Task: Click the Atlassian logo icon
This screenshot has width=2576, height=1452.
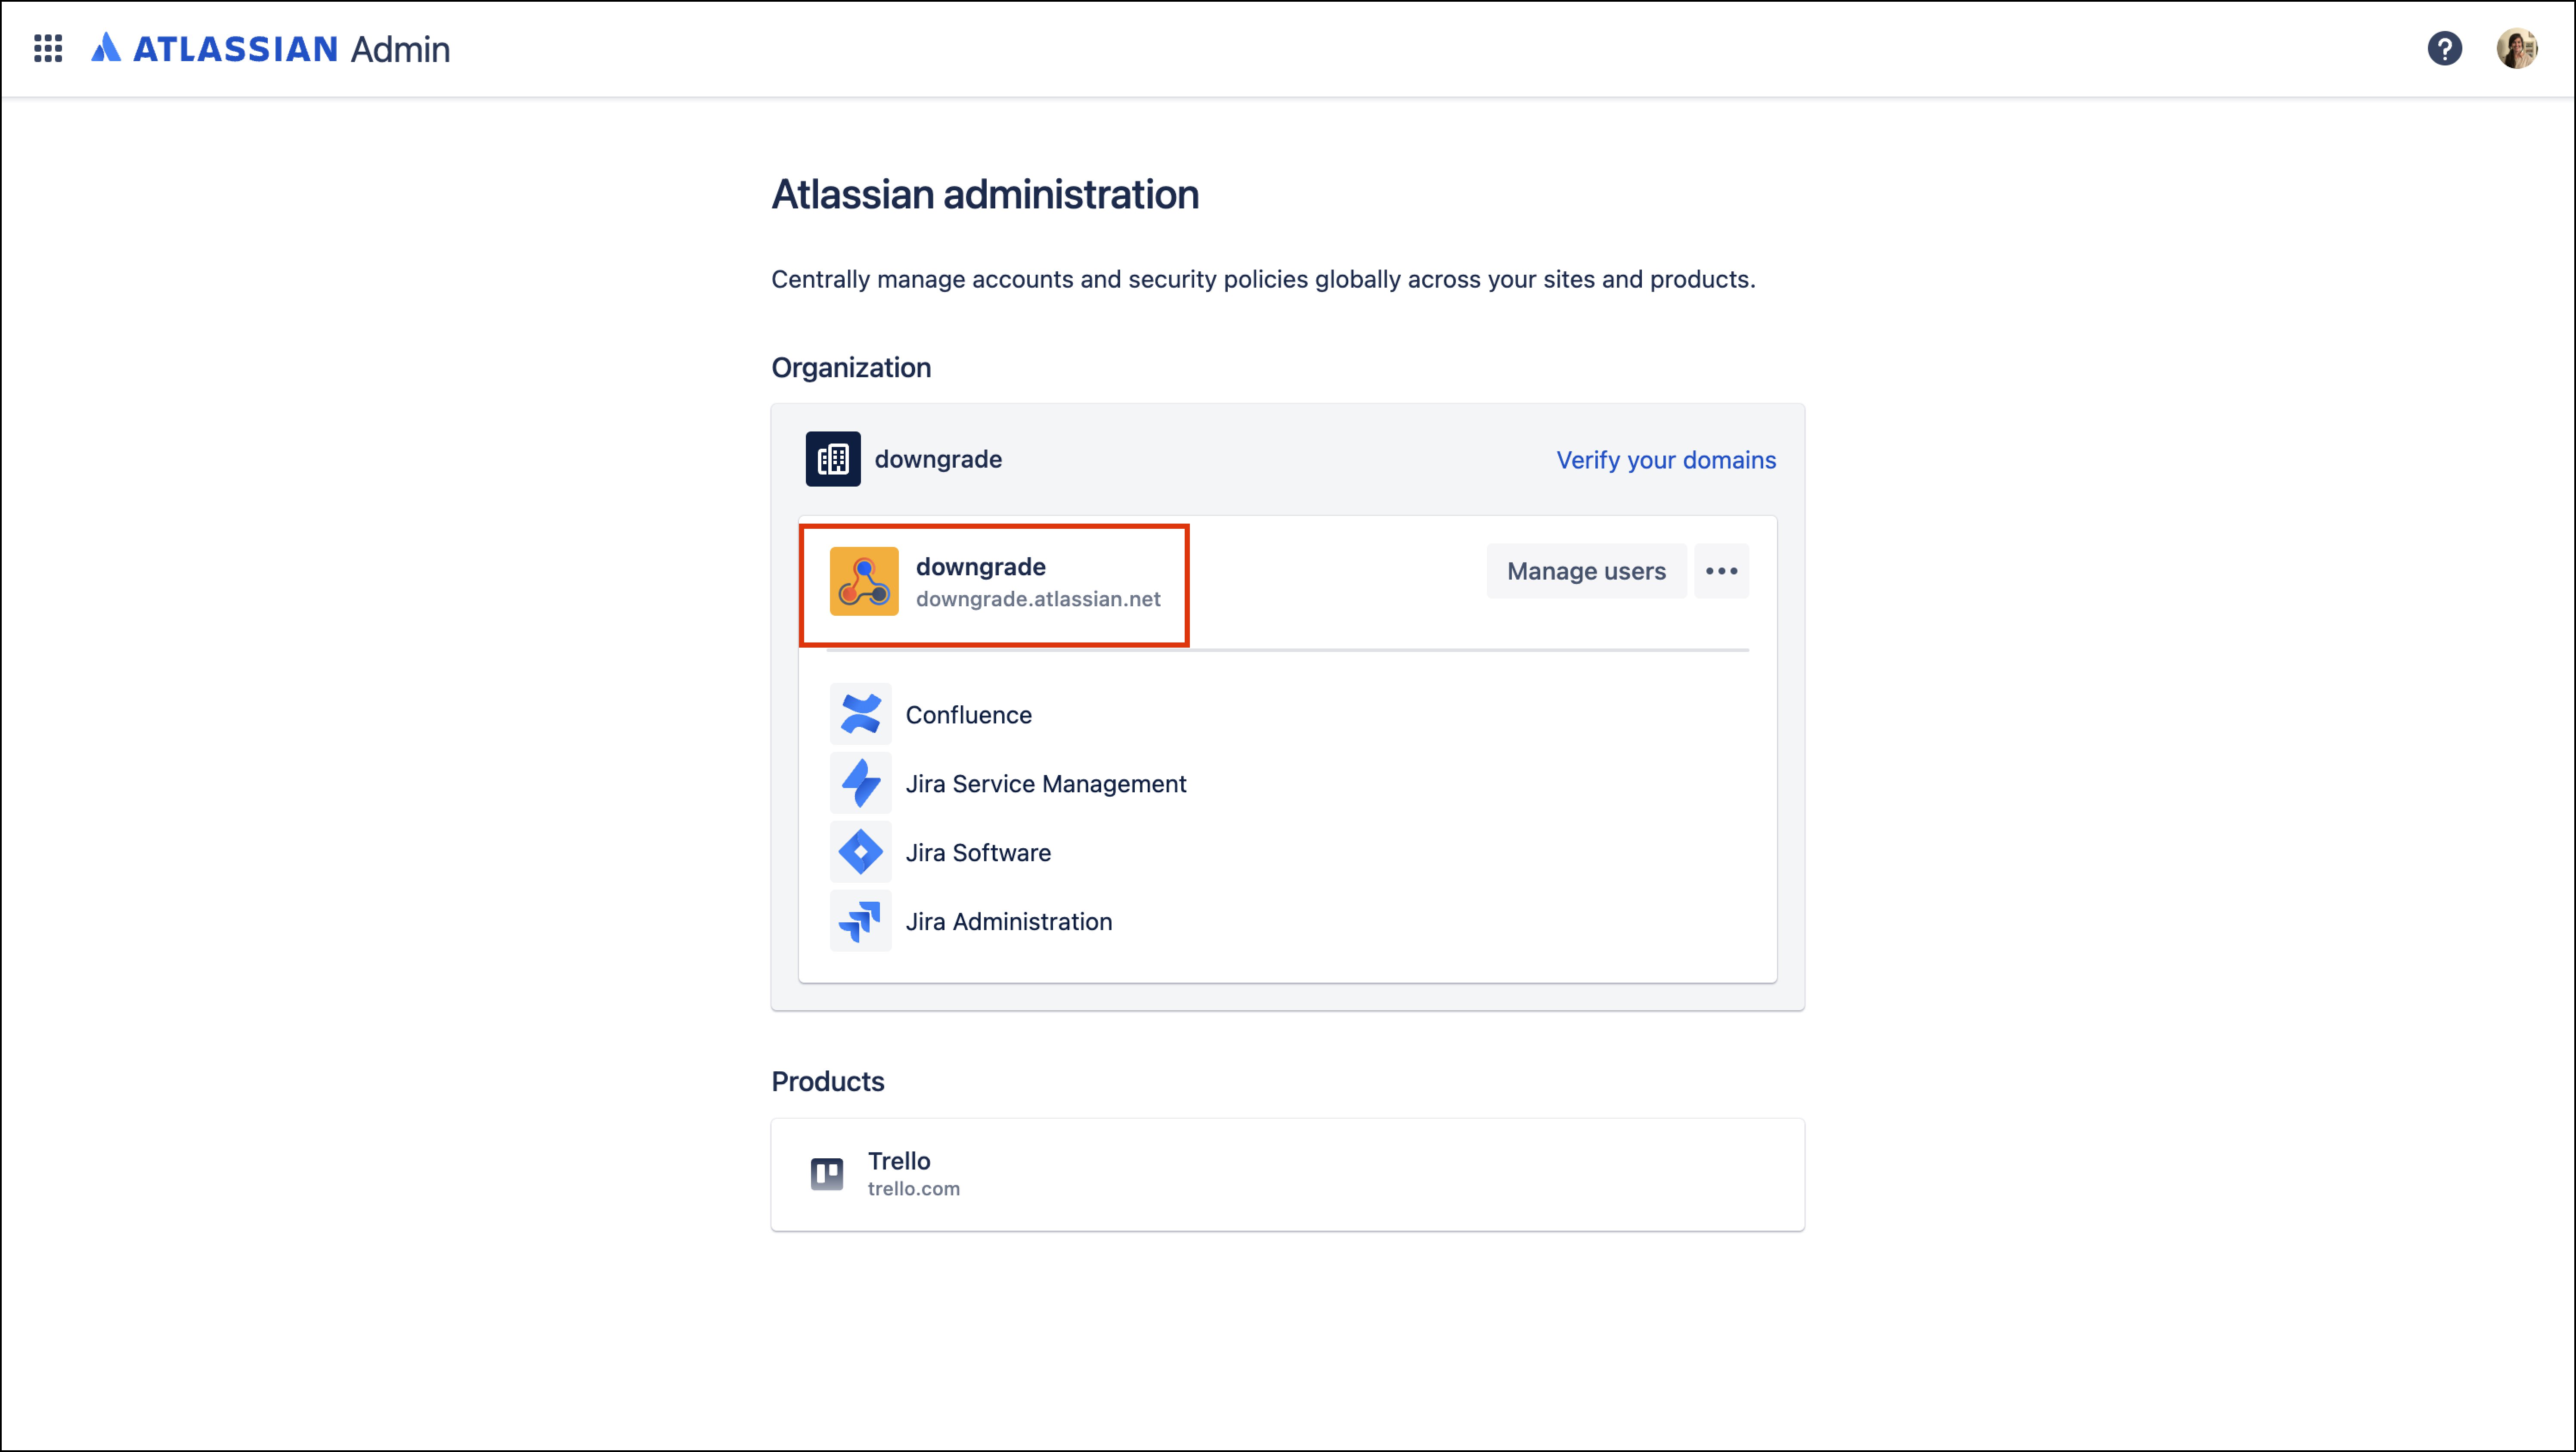Action: tap(105, 48)
